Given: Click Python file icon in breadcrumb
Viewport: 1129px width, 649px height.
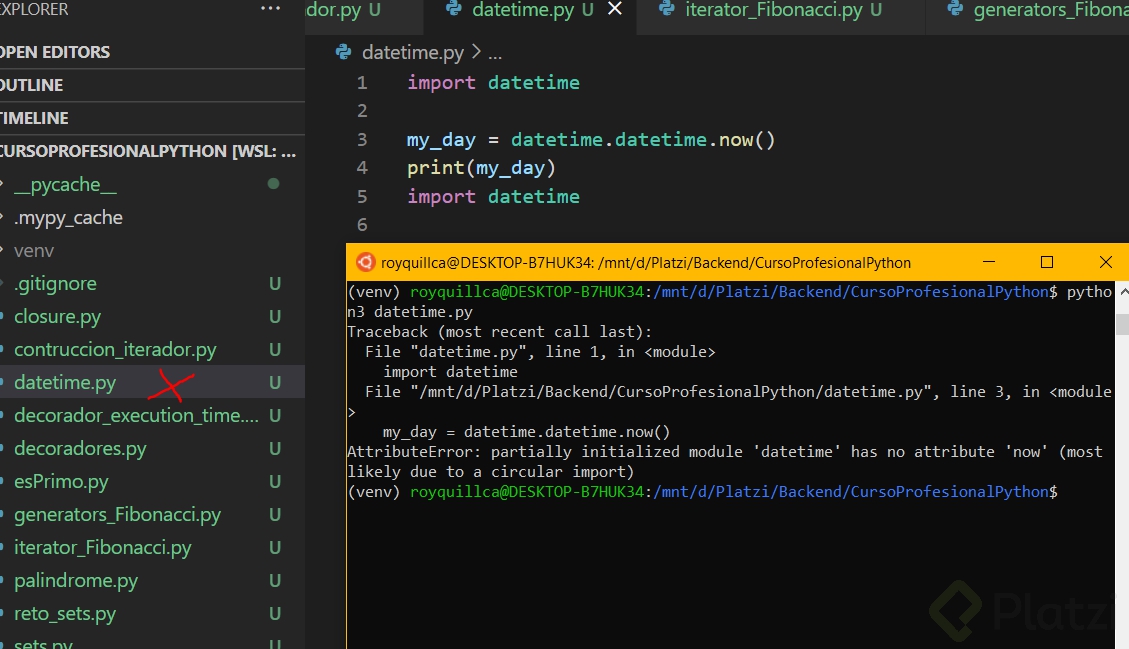Looking at the screenshot, I should (344, 52).
